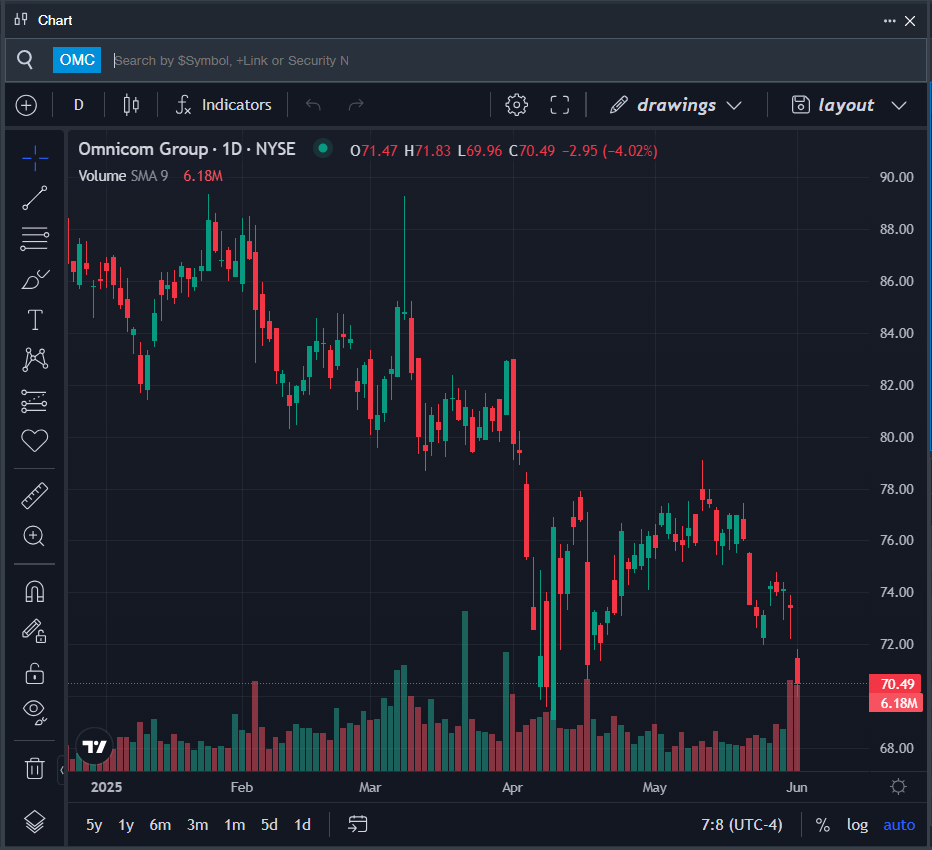Activate the zoom in tool

(34, 536)
